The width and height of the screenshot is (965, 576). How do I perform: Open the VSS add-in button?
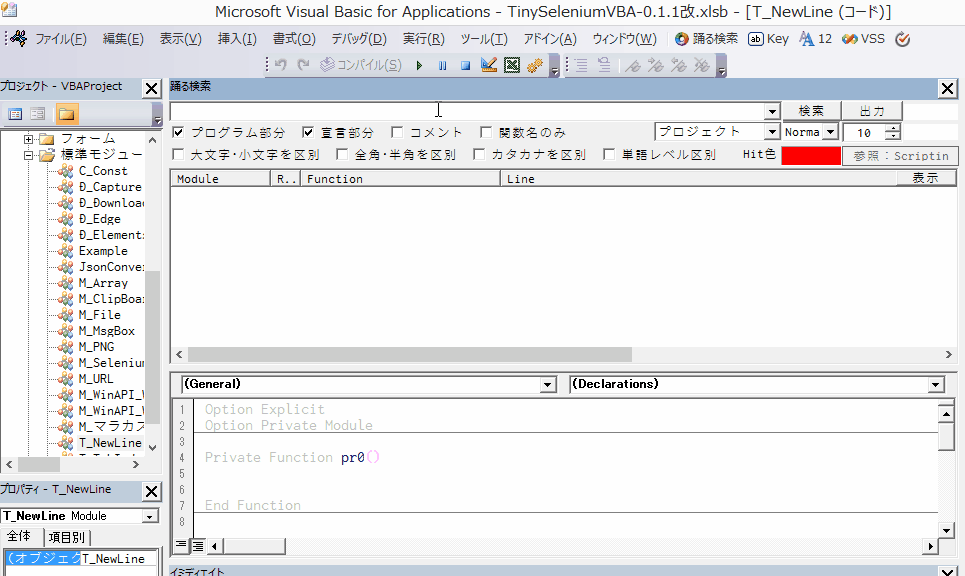[x=863, y=39]
